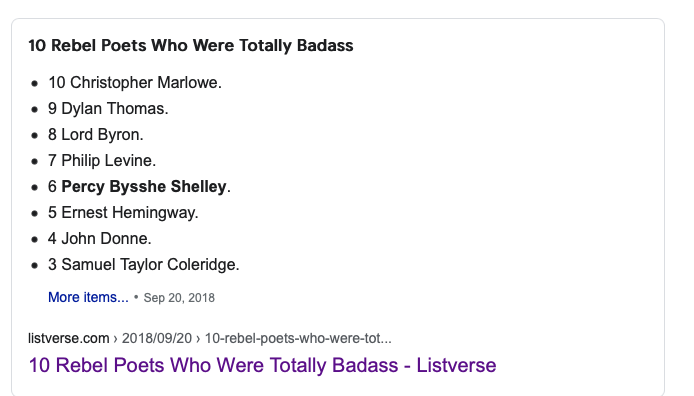Click the 2018/09/20 breadcrumb segment
This screenshot has height=396, width=694.
pos(157,338)
